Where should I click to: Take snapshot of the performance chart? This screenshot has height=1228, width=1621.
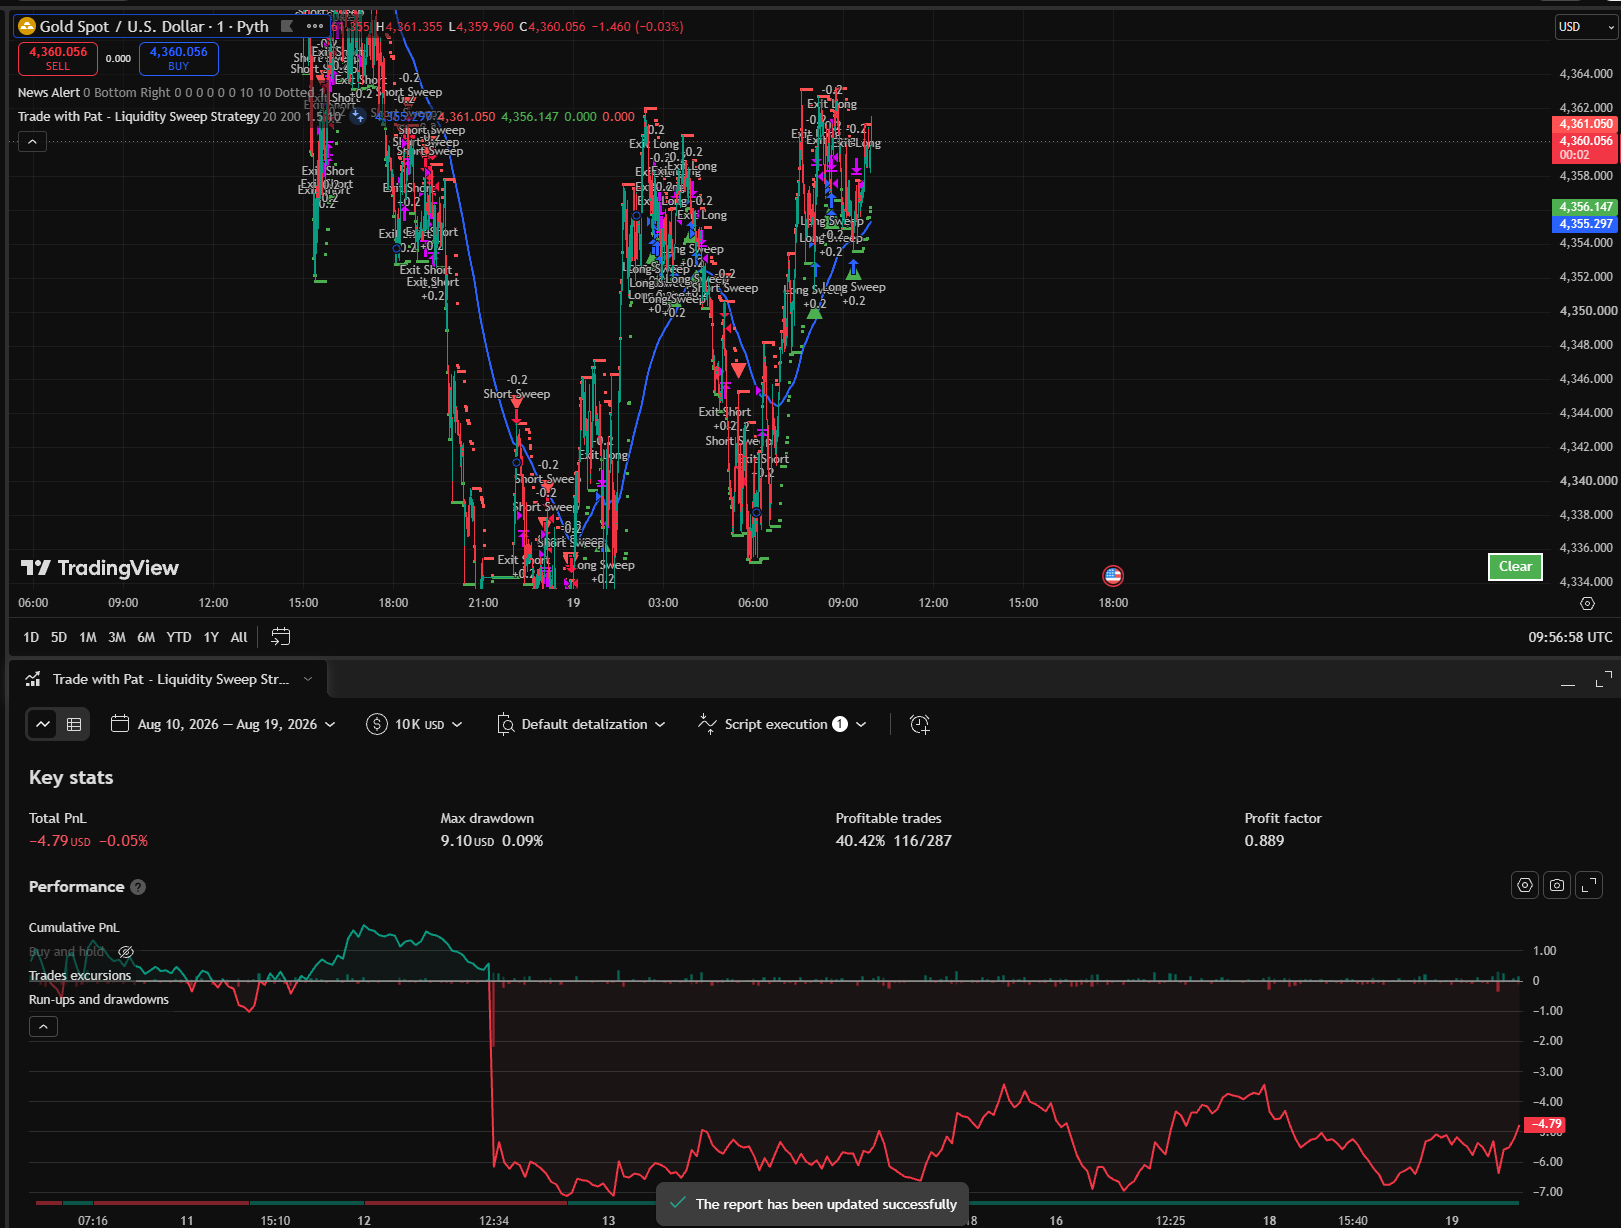[x=1557, y=885]
